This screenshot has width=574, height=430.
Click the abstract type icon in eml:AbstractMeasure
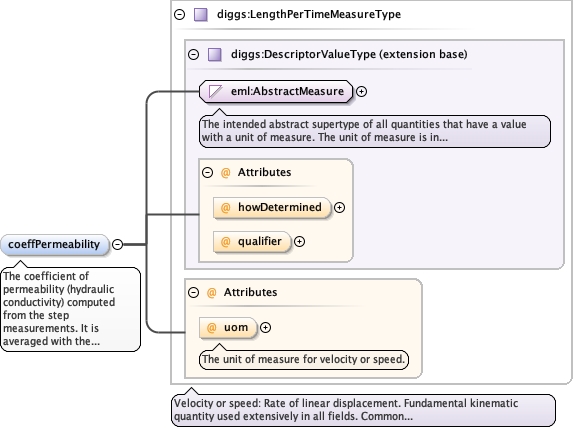tap(215, 91)
